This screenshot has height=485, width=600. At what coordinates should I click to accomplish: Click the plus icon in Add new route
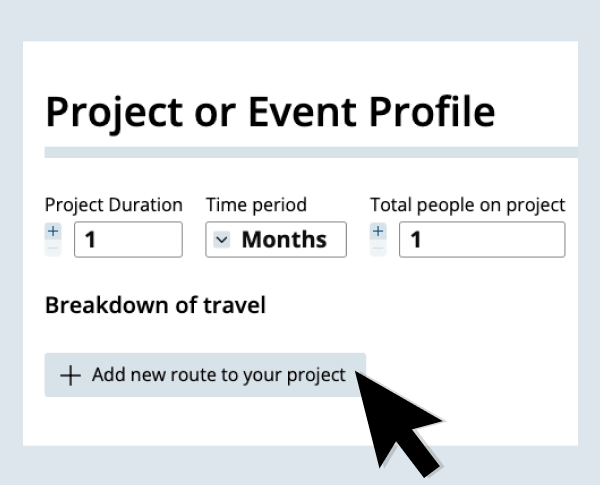[x=70, y=376]
